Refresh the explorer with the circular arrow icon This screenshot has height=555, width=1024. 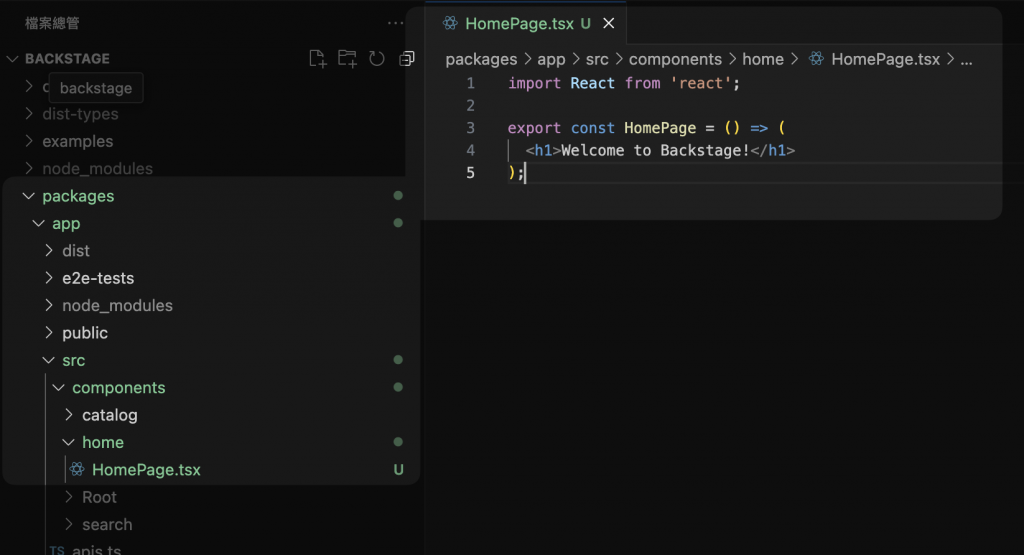coord(377,59)
